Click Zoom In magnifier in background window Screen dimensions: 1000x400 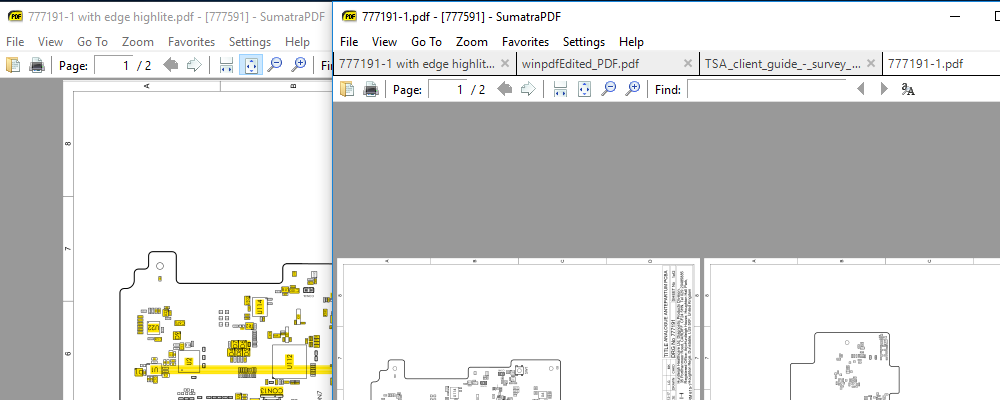click(x=298, y=65)
